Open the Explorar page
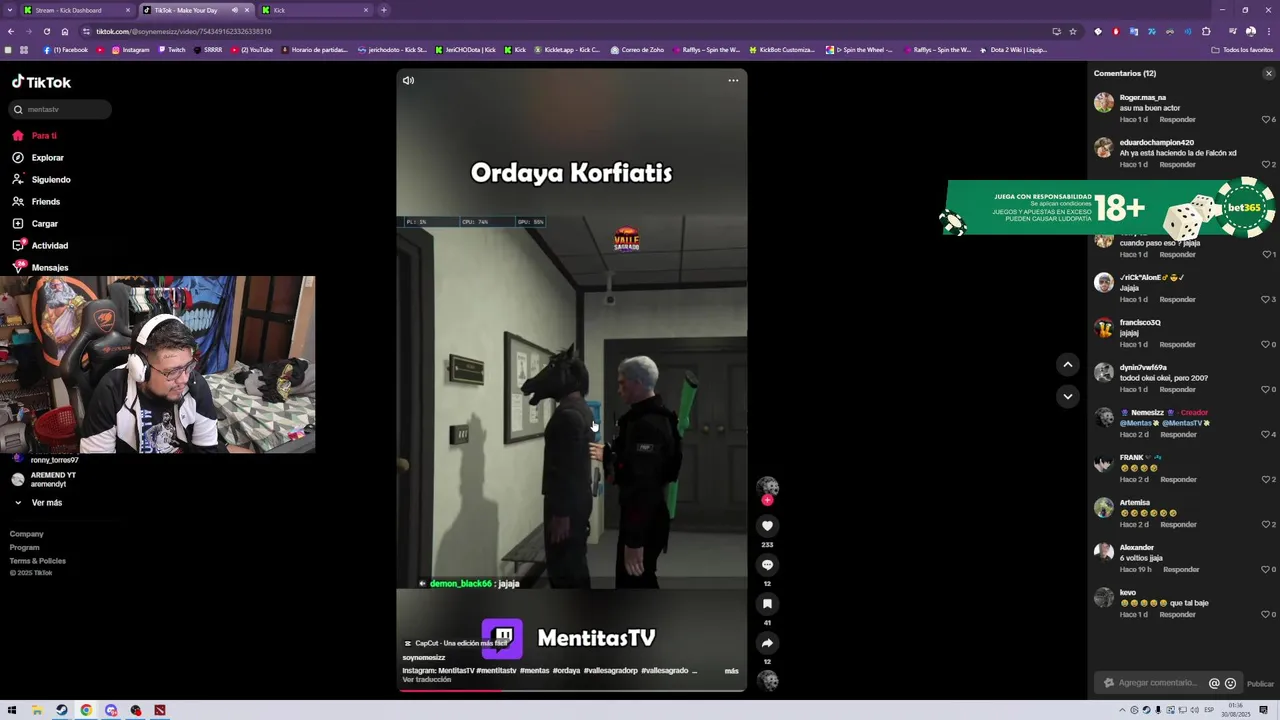This screenshot has width=1280, height=720. point(47,157)
